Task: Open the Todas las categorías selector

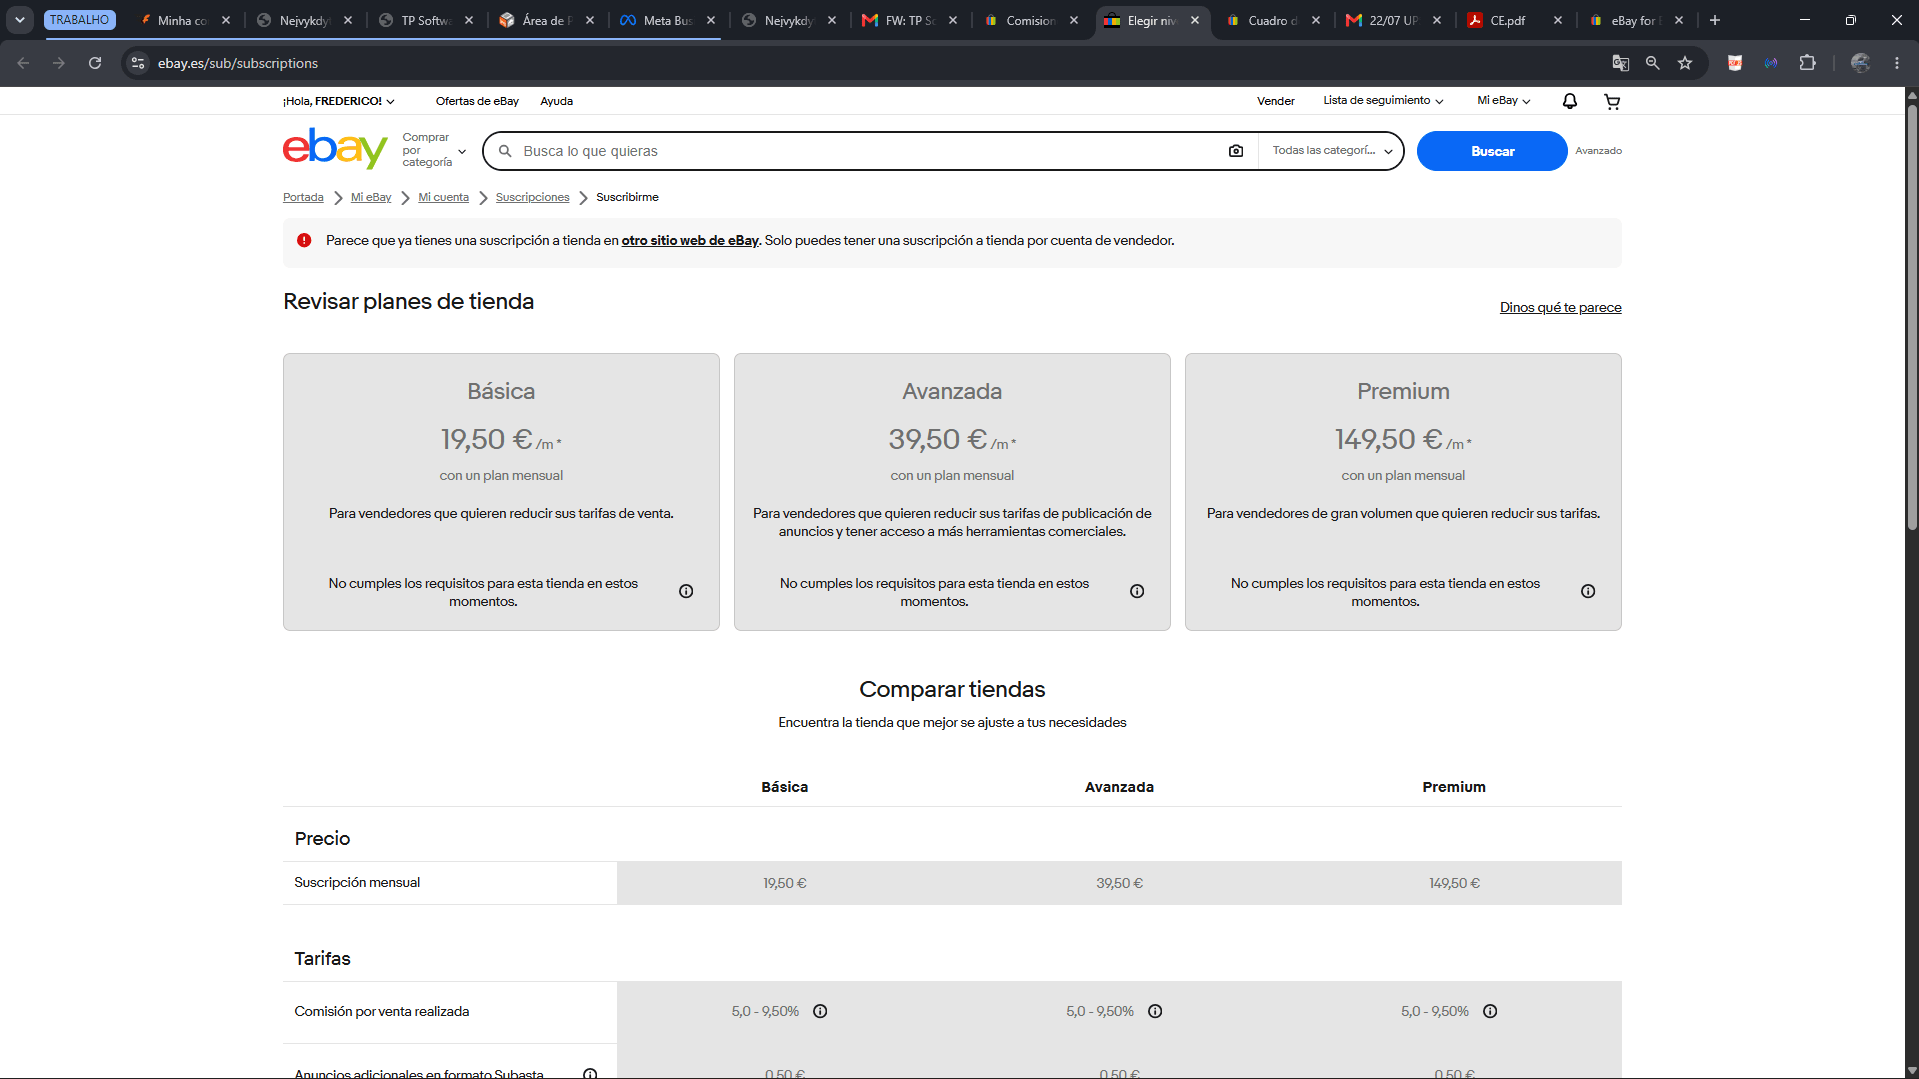Action: pyautogui.click(x=1332, y=151)
